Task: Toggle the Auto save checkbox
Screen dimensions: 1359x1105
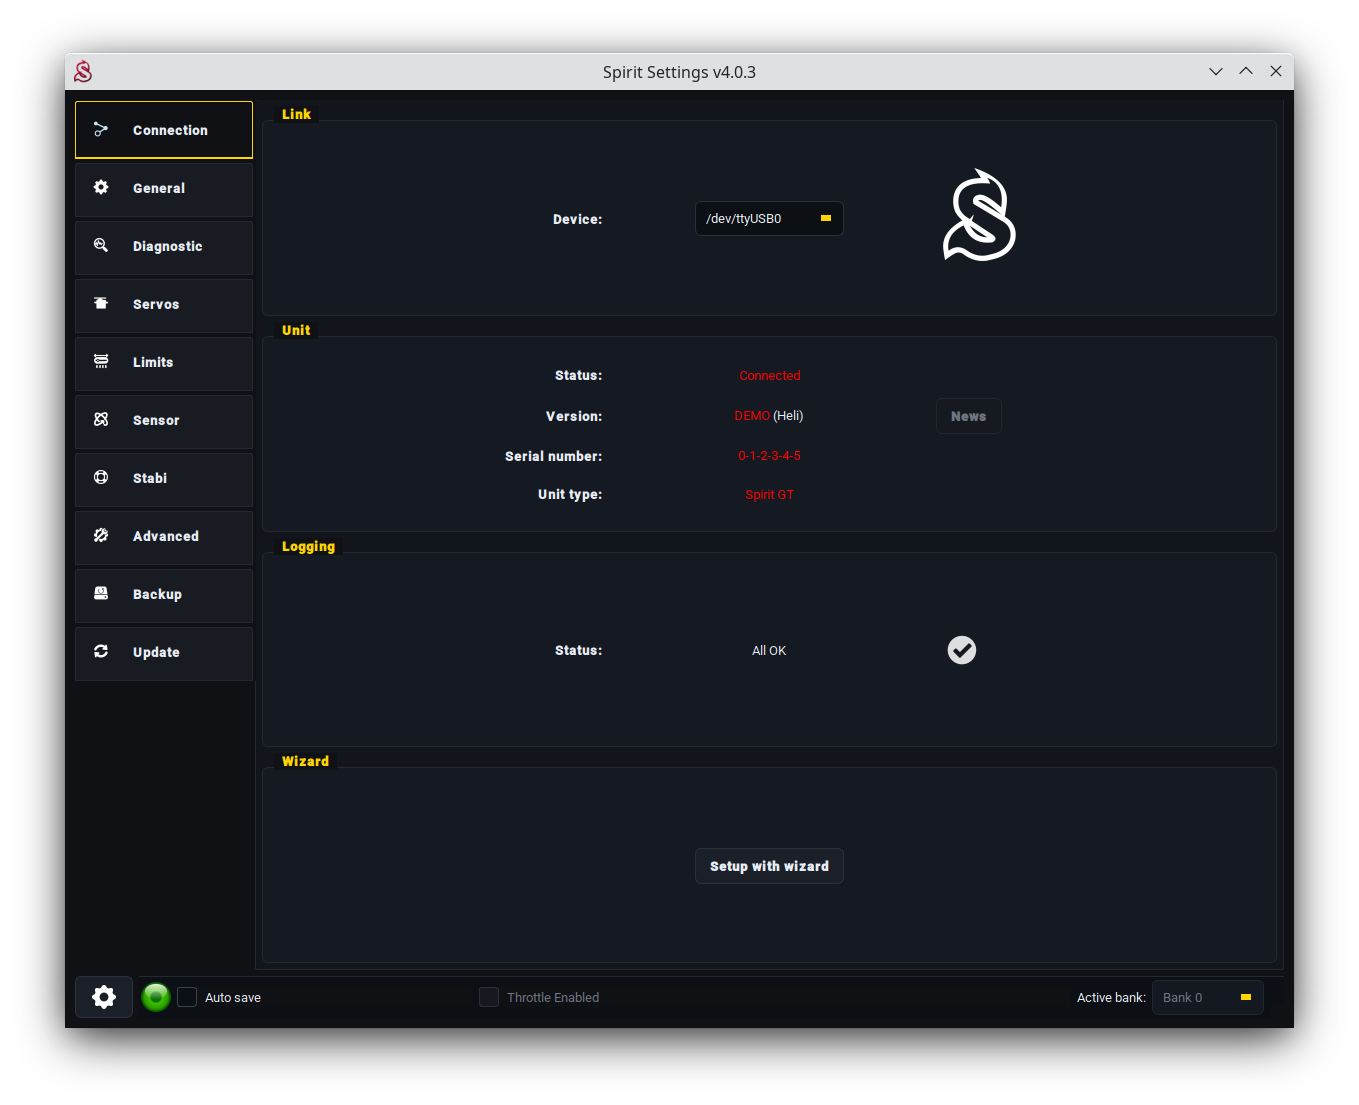Action: pos(187,997)
